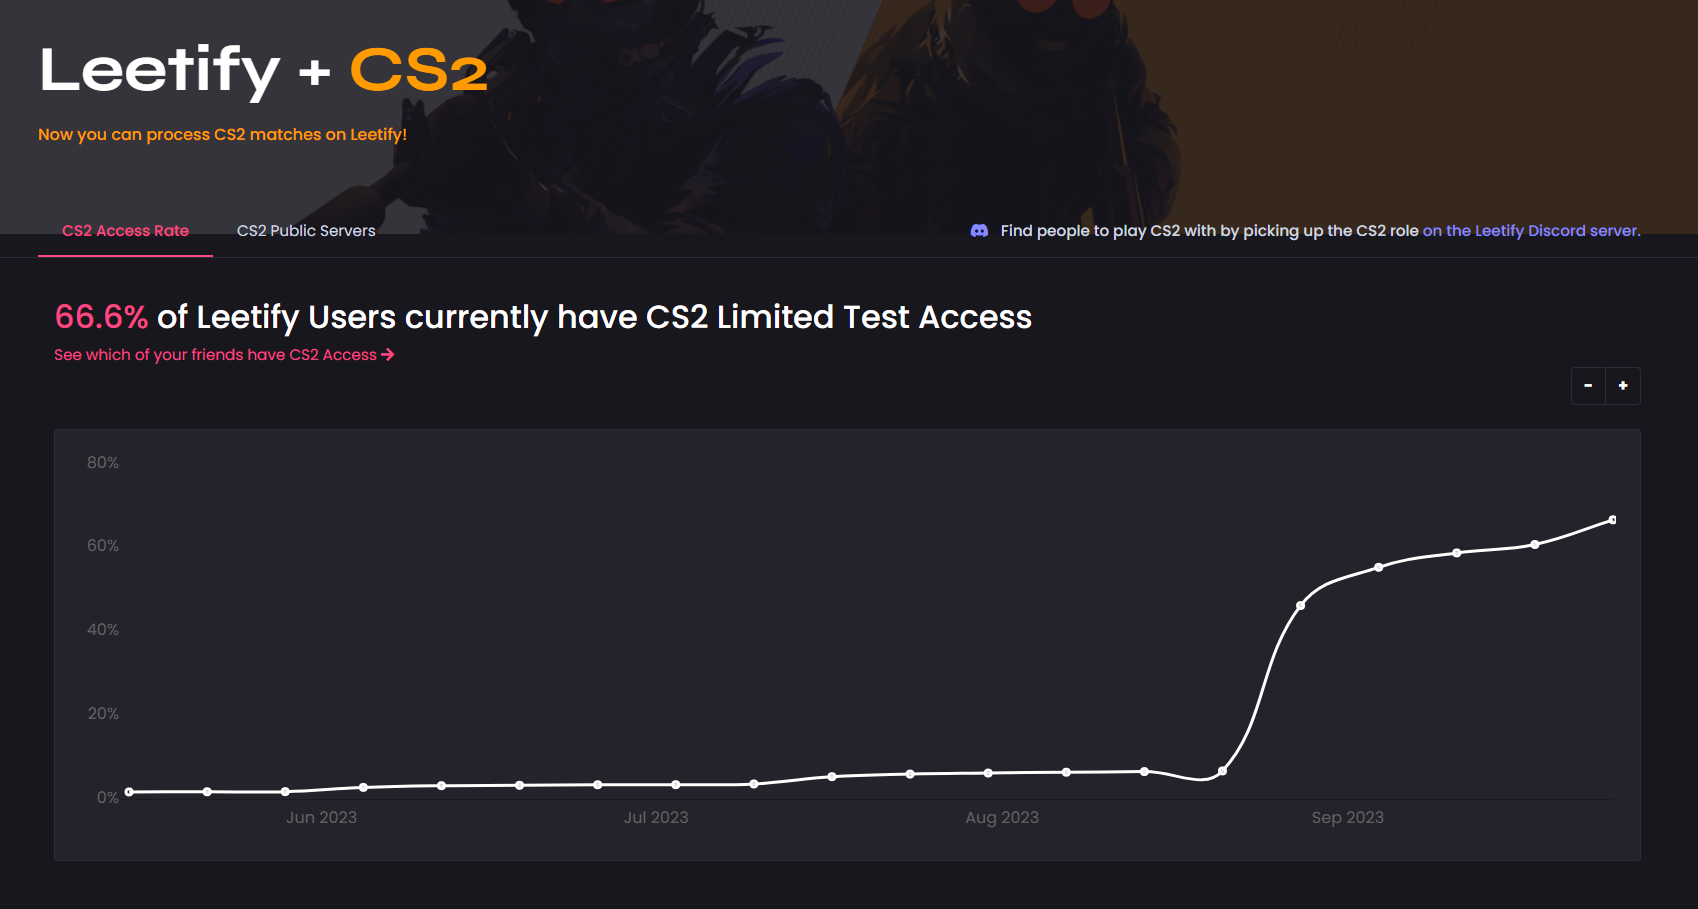This screenshot has height=909, width=1698.
Task: Switch to the CS2 Public Servers tab
Action: (x=306, y=230)
